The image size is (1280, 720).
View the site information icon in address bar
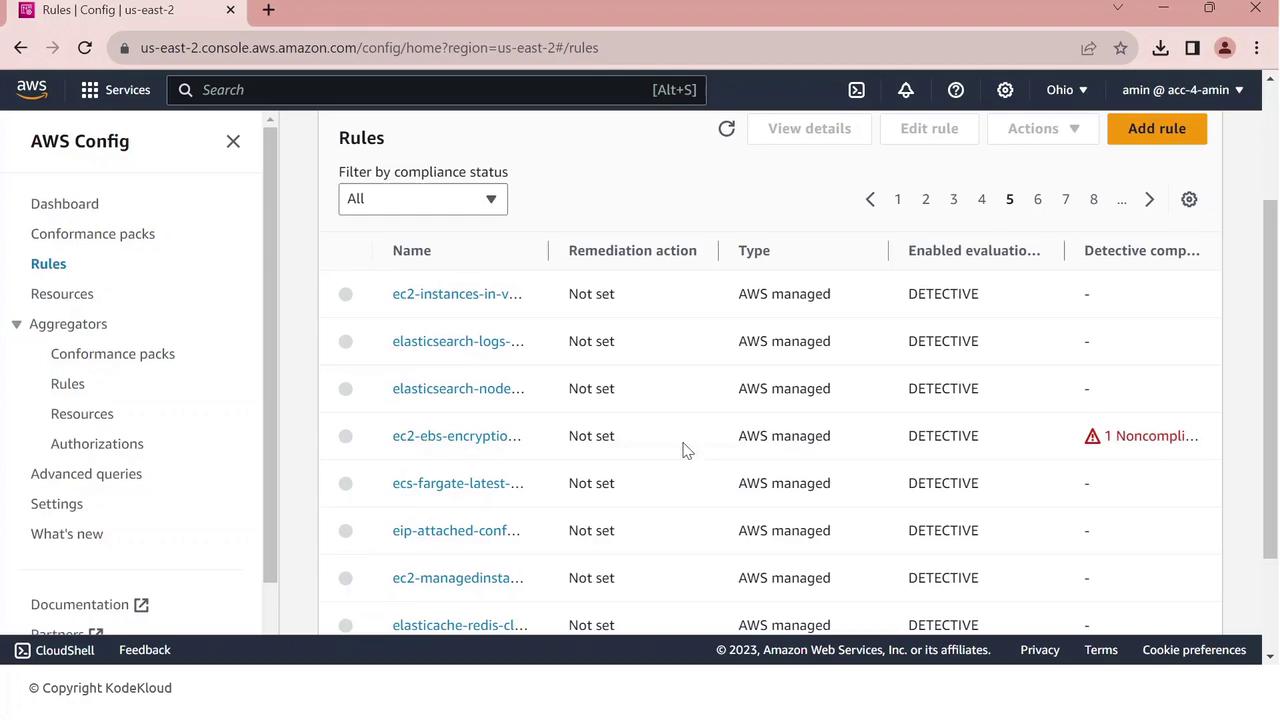point(123,48)
